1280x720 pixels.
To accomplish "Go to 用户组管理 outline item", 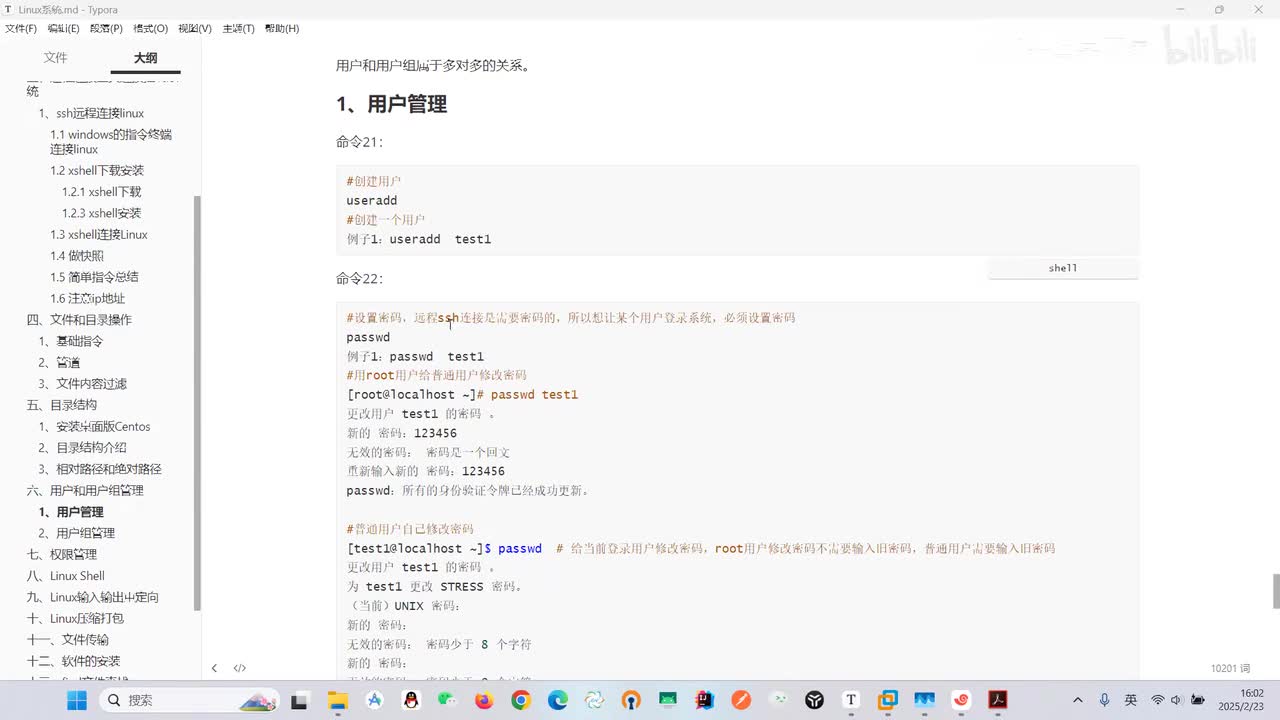I will [x=76, y=533].
